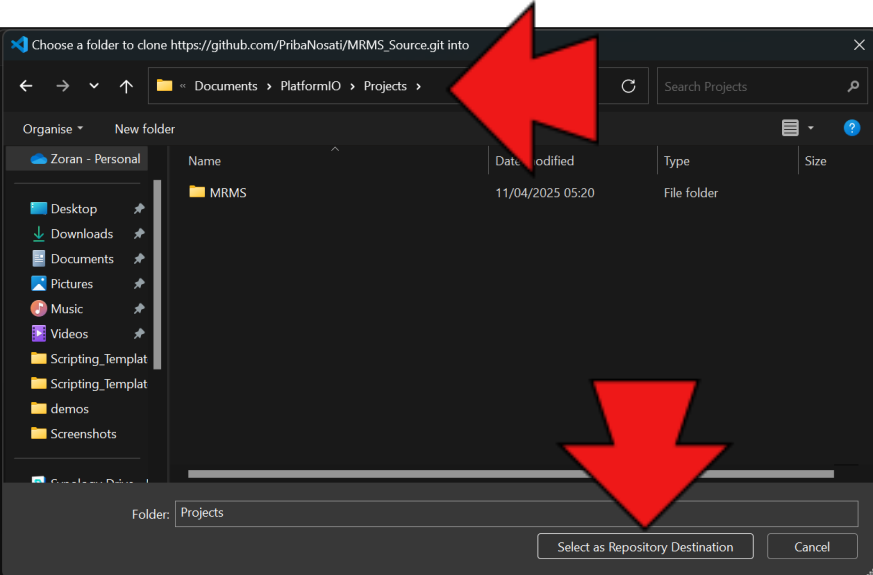873x575 pixels.
Task: Sort by the Type column header
Action: 677,161
